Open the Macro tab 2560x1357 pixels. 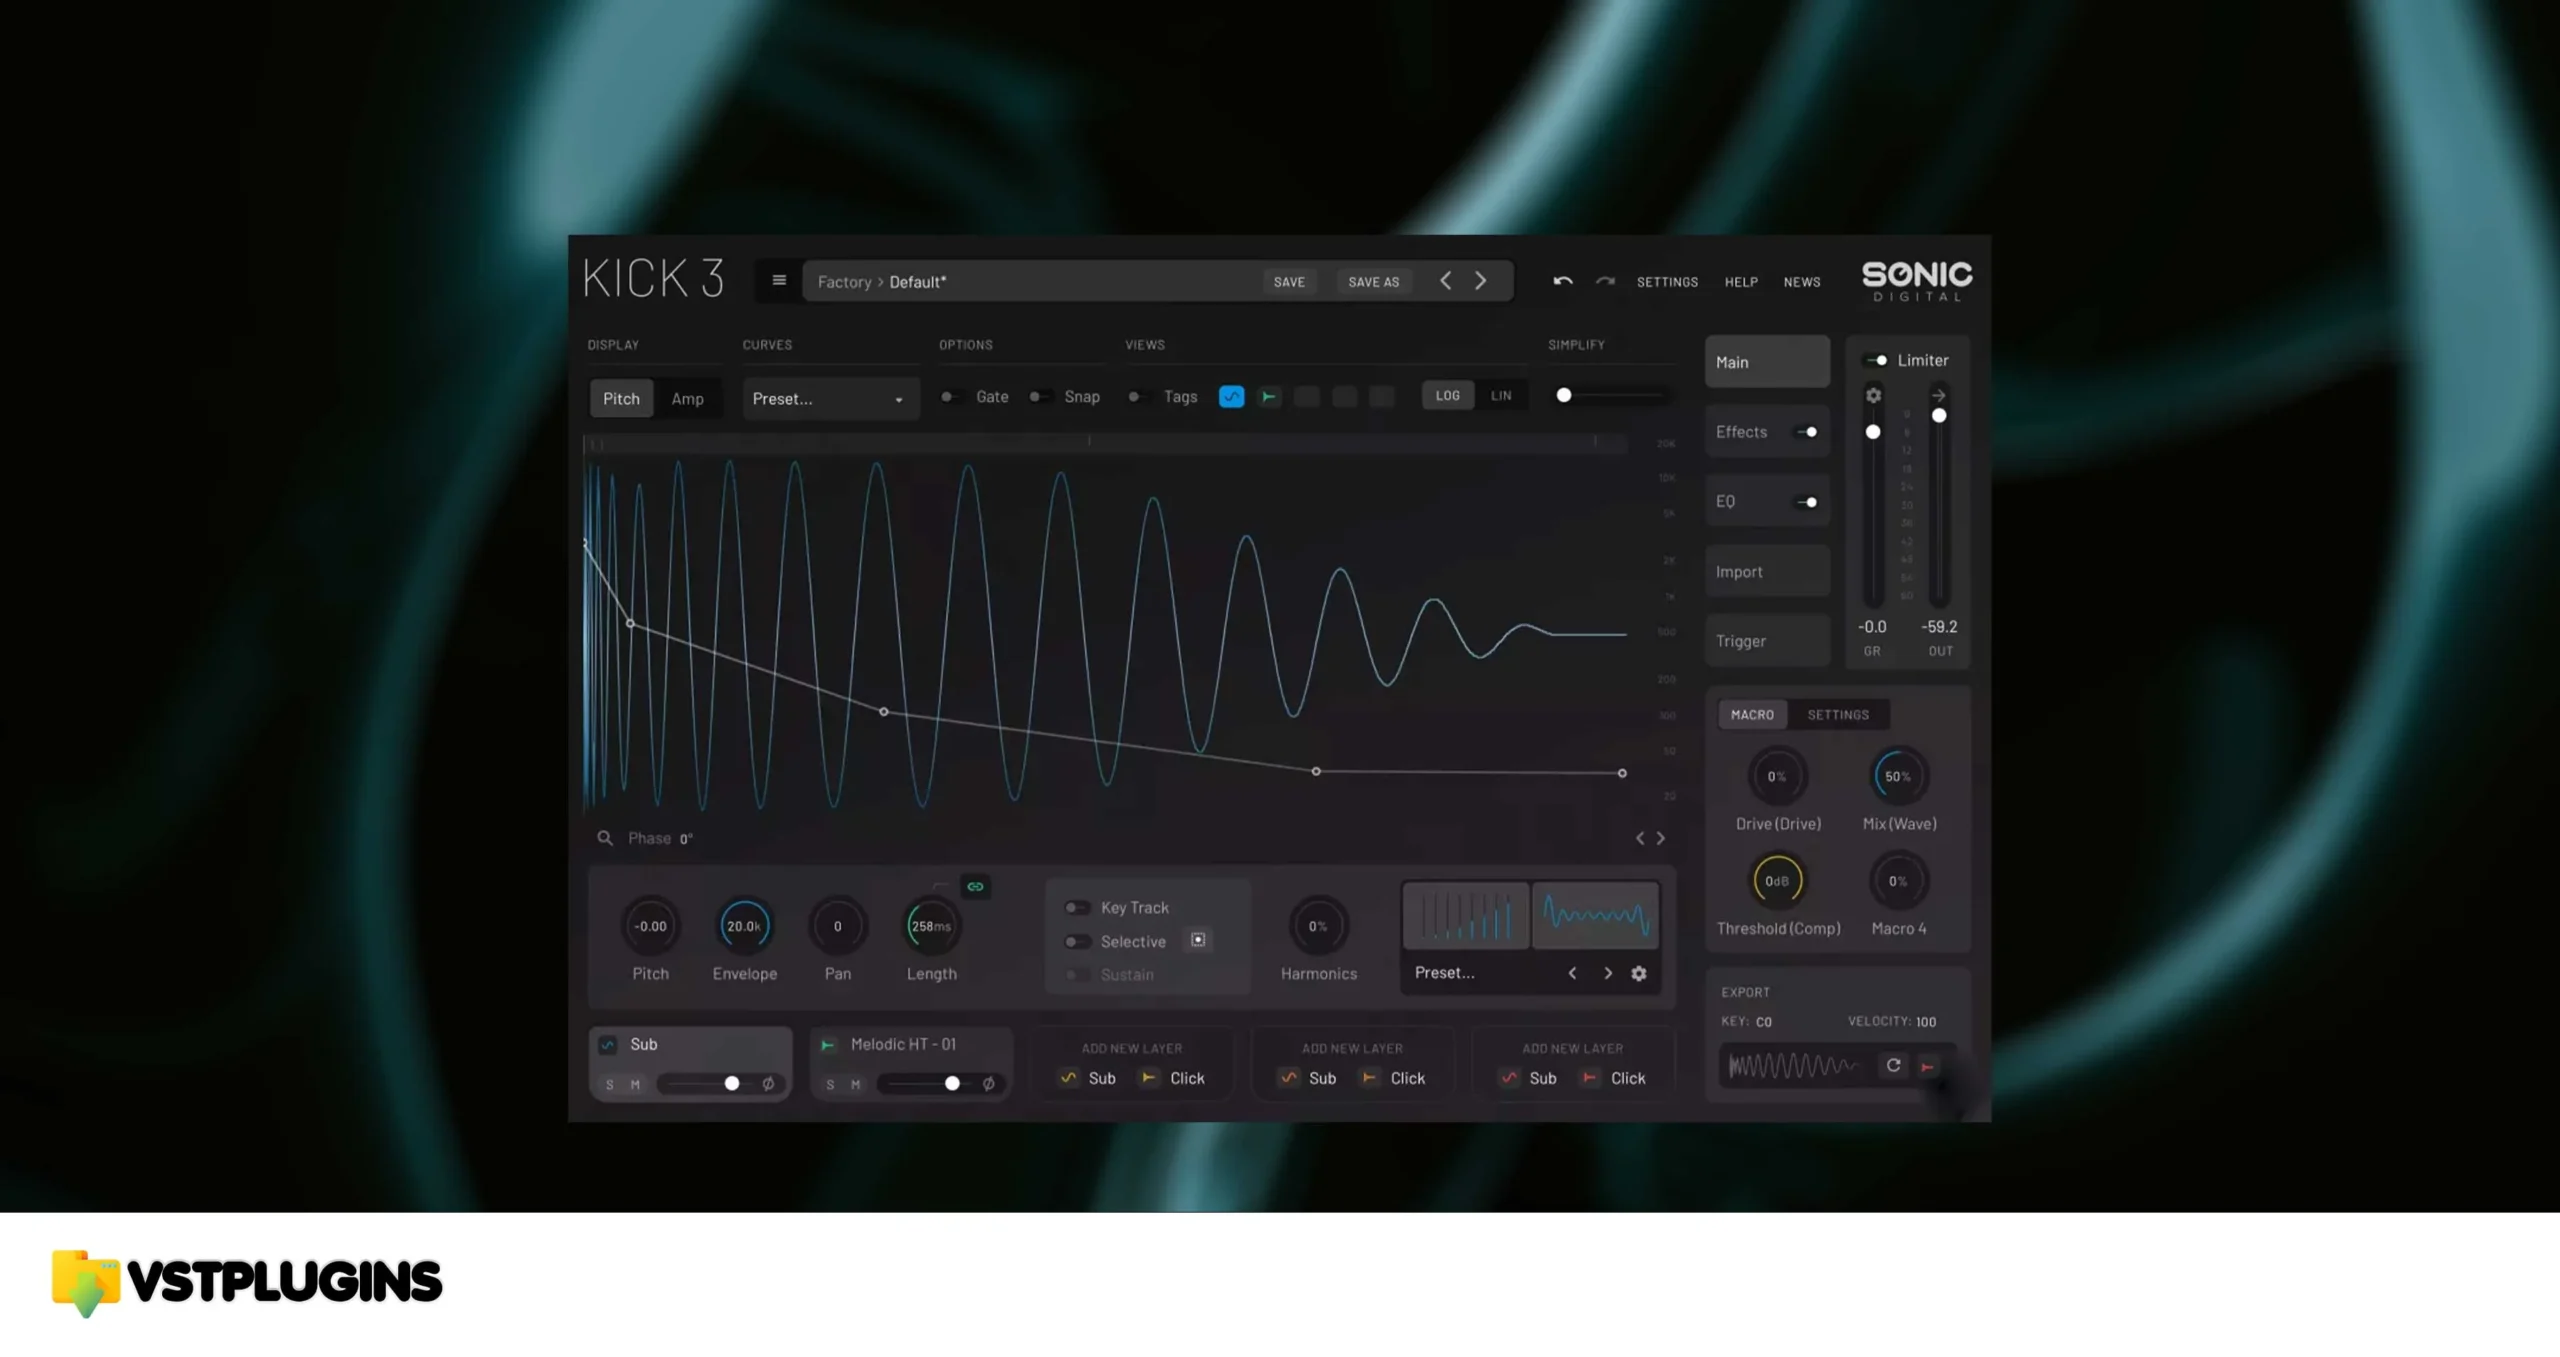pyautogui.click(x=1752, y=714)
